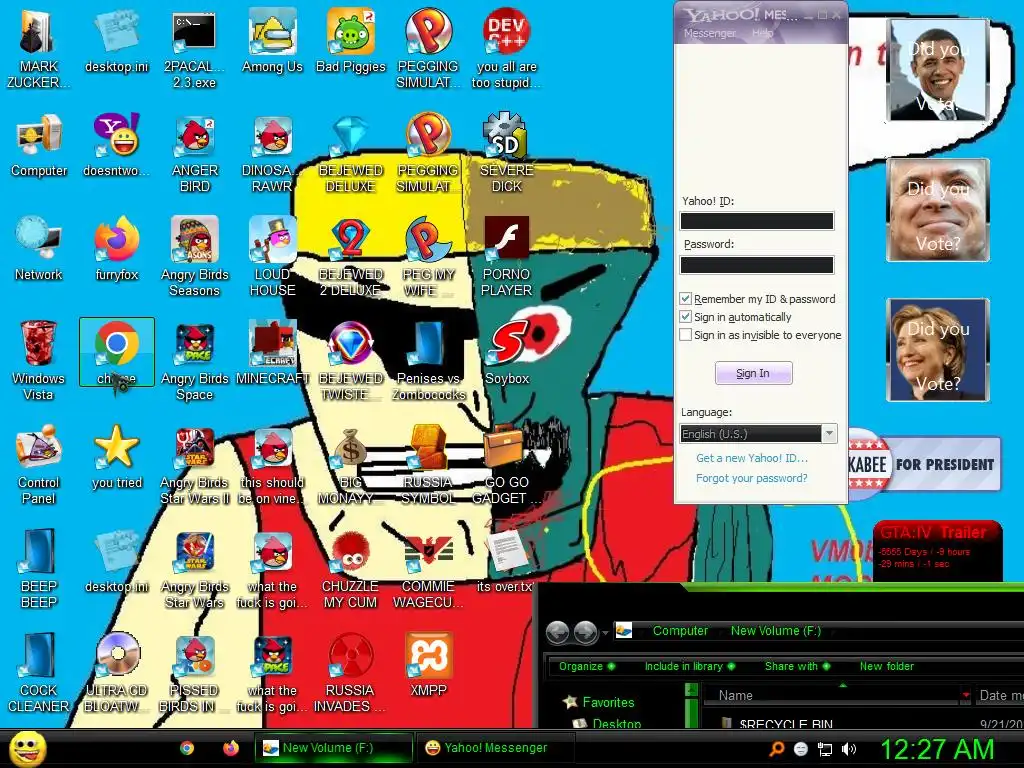Expand the Language dropdown in Yahoo Messenger
The height and width of the screenshot is (768, 1024).
click(829, 434)
